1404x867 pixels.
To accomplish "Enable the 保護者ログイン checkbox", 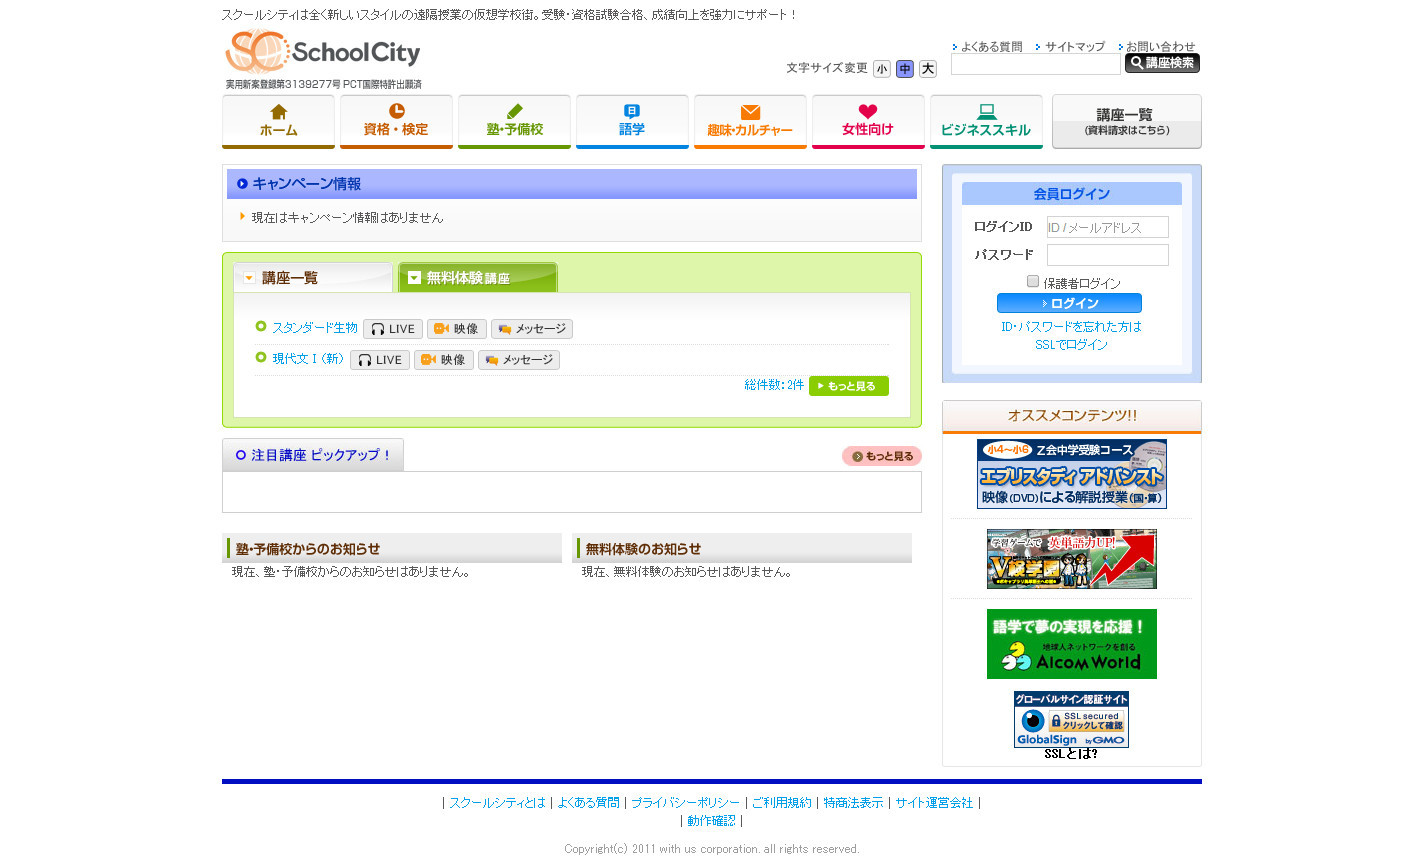I will 1033,282.
